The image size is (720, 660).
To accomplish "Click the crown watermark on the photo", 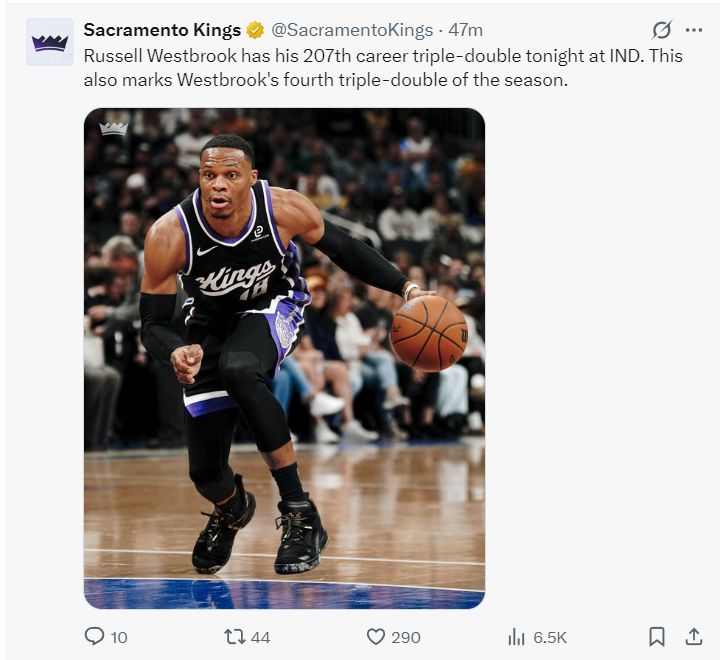I will point(114,128).
